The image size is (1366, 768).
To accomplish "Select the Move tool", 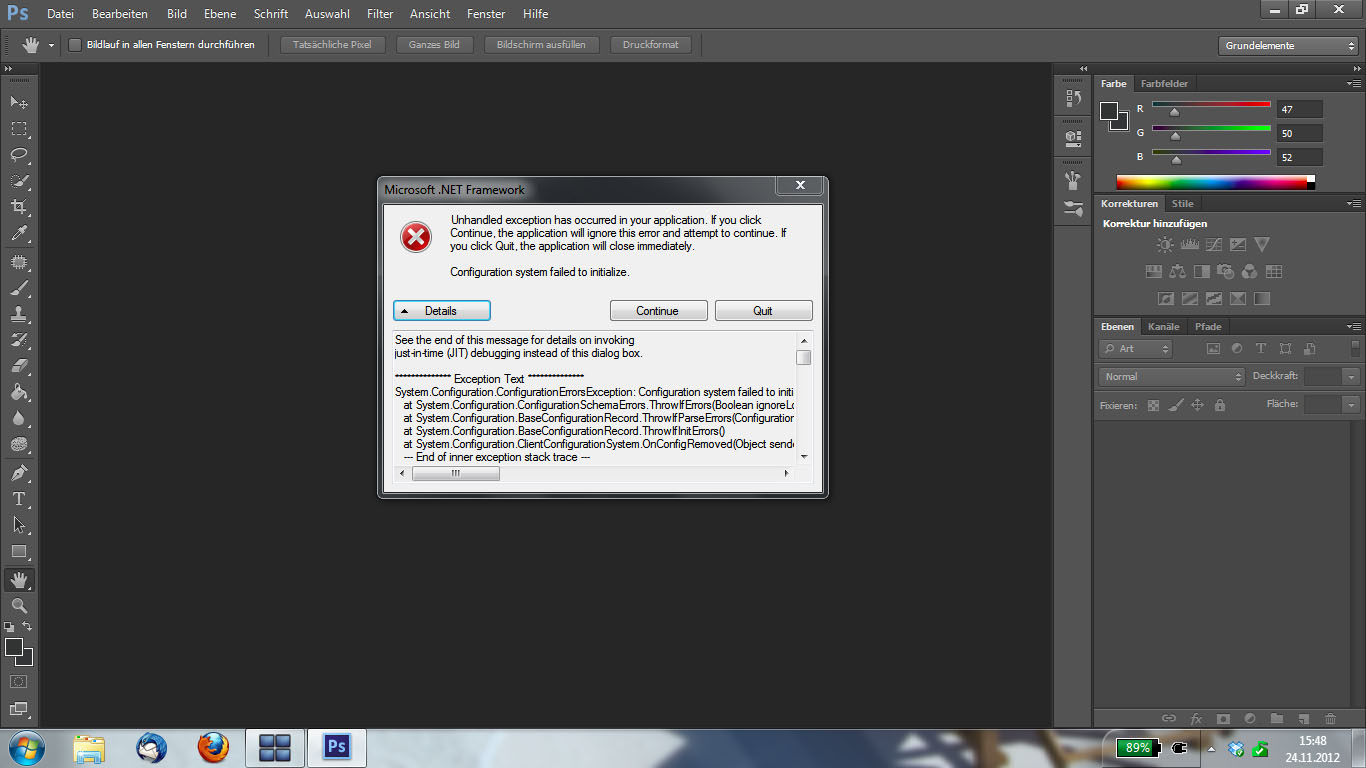I will pyautogui.click(x=19, y=102).
